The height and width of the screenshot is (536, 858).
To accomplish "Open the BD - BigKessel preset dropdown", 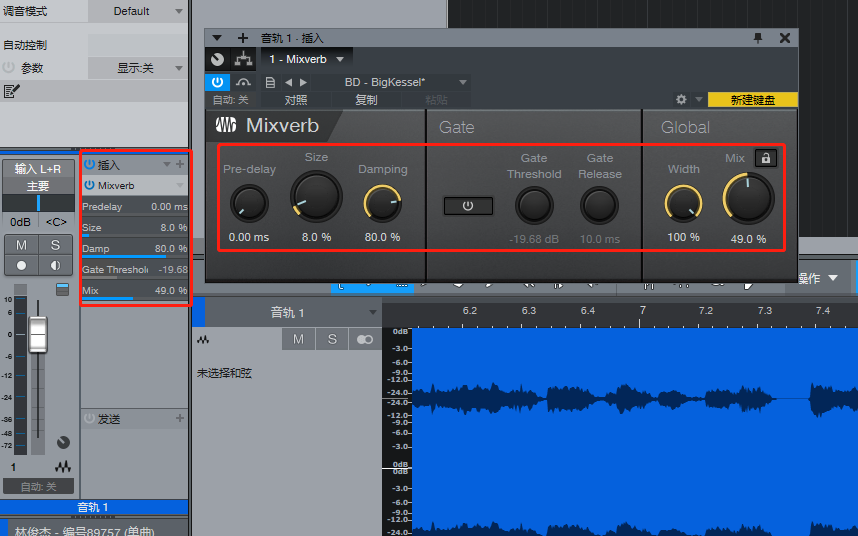I will pyautogui.click(x=392, y=83).
